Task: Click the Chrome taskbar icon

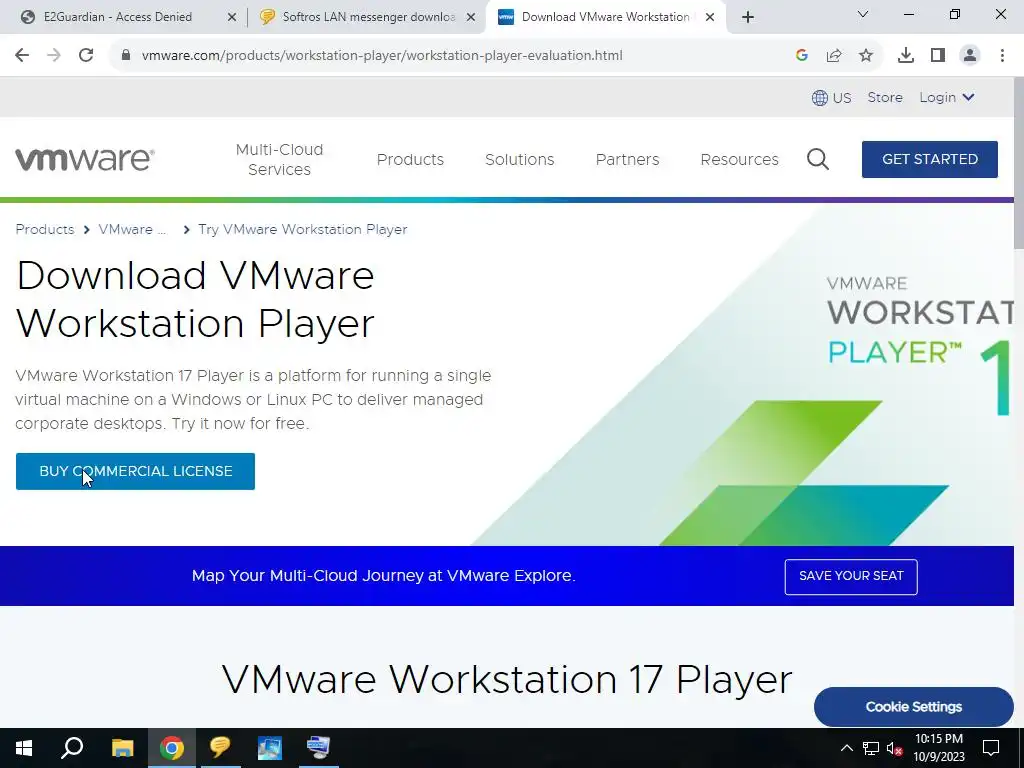Action: (x=172, y=748)
